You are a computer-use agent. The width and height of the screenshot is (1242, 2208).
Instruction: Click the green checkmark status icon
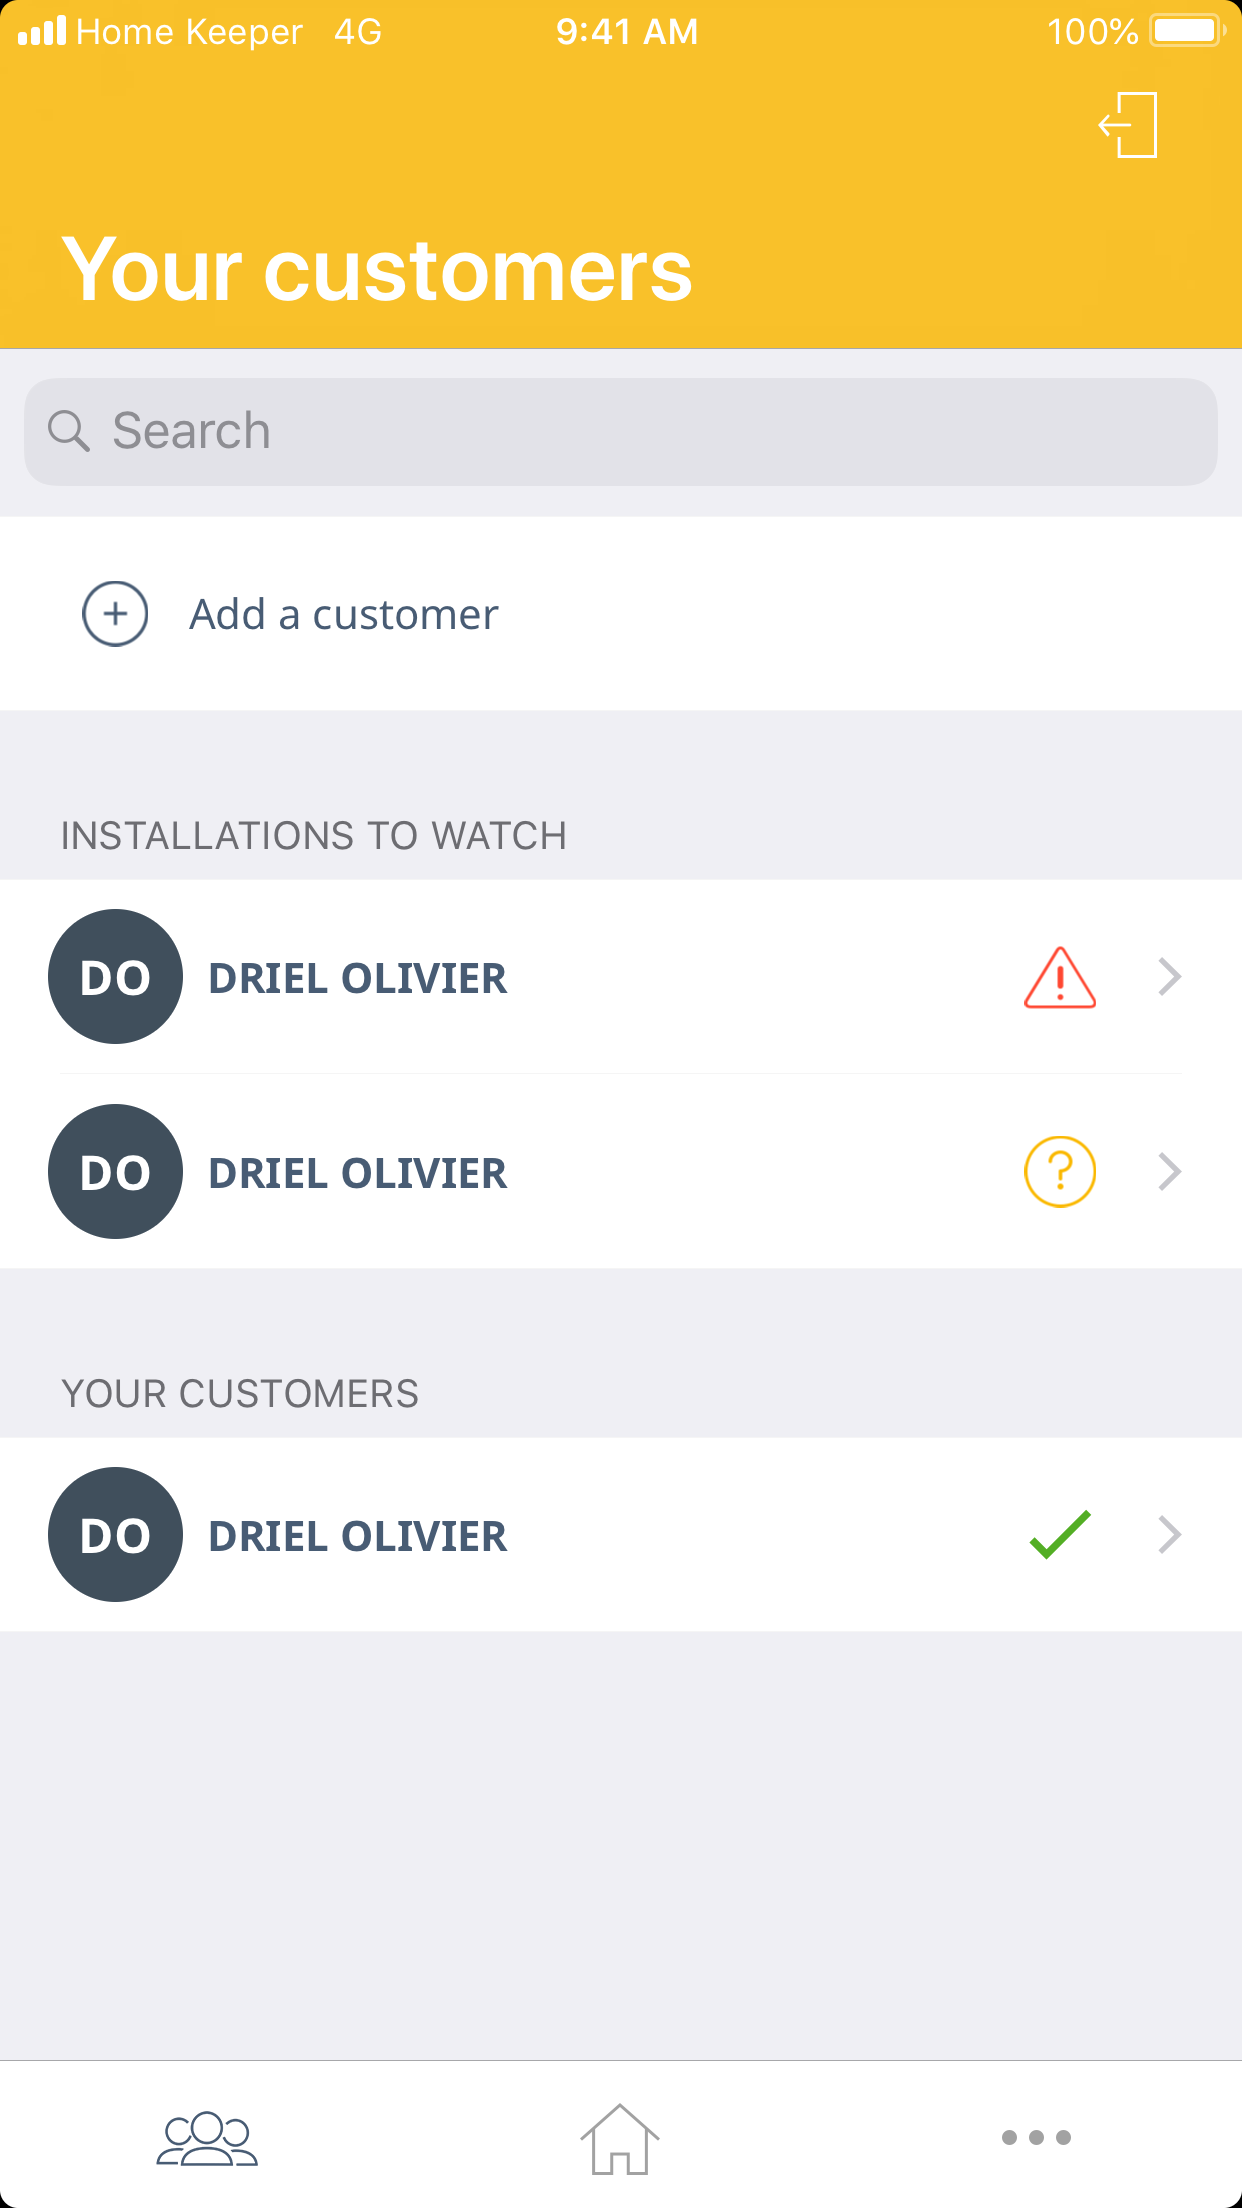(x=1060, y=1535)
